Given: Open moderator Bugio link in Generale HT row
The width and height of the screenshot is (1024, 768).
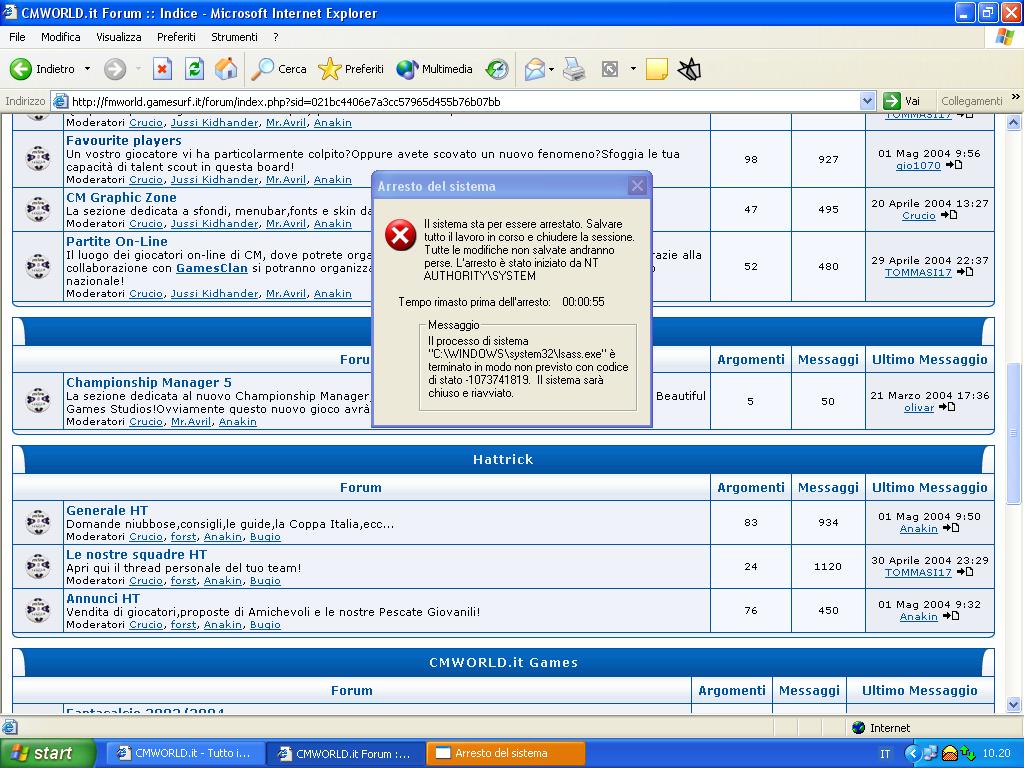Looking at the screenshot, I should click(265, 537).
